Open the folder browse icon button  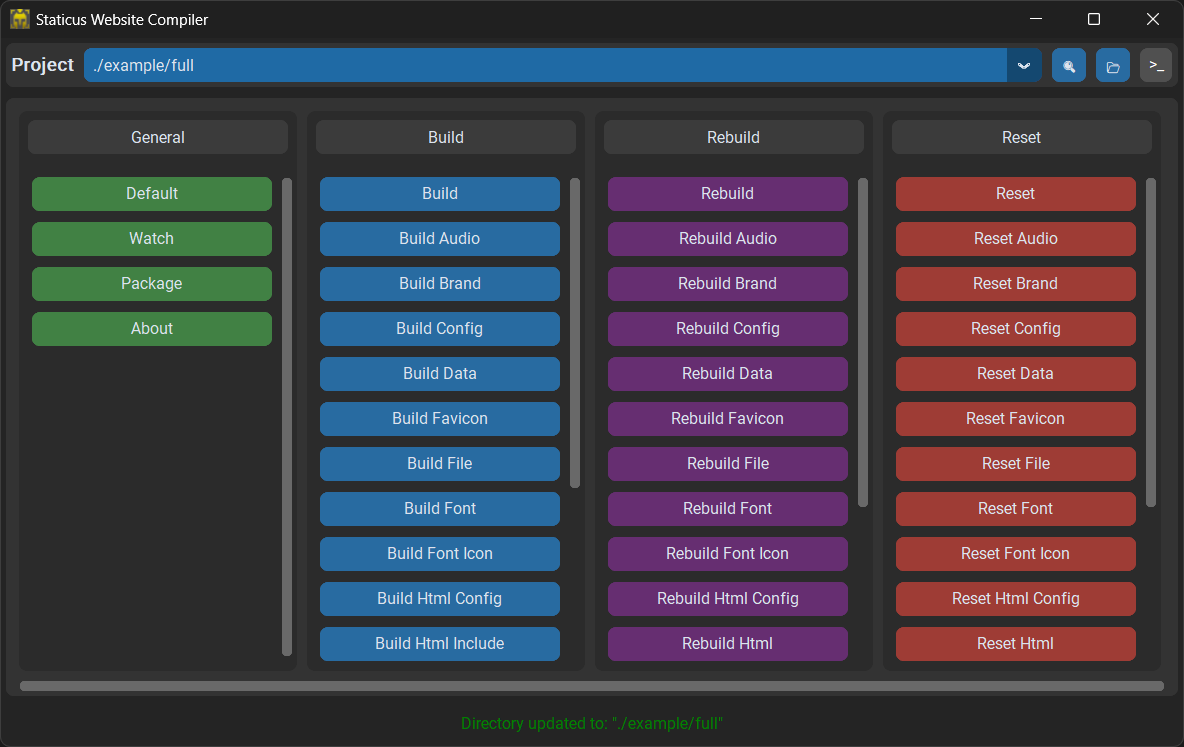(x=1112, y=66)
